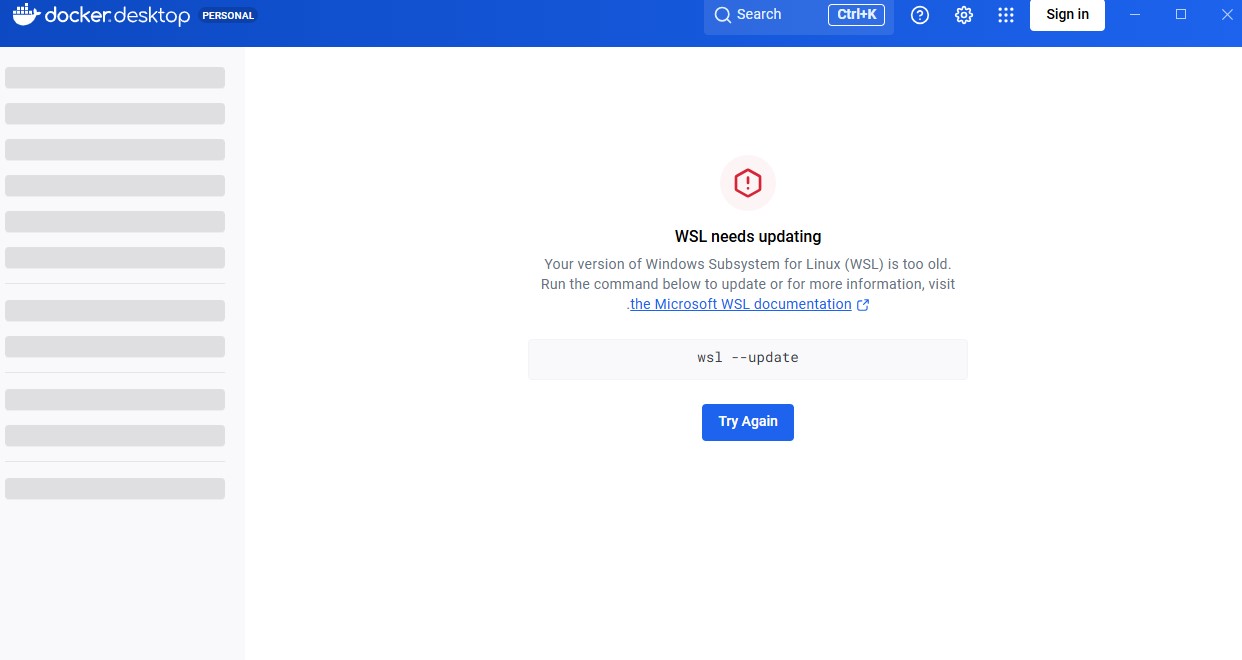Click the Ctrl+K shortcut badge
The image size is (1242, 660).
tap(856, 15)
